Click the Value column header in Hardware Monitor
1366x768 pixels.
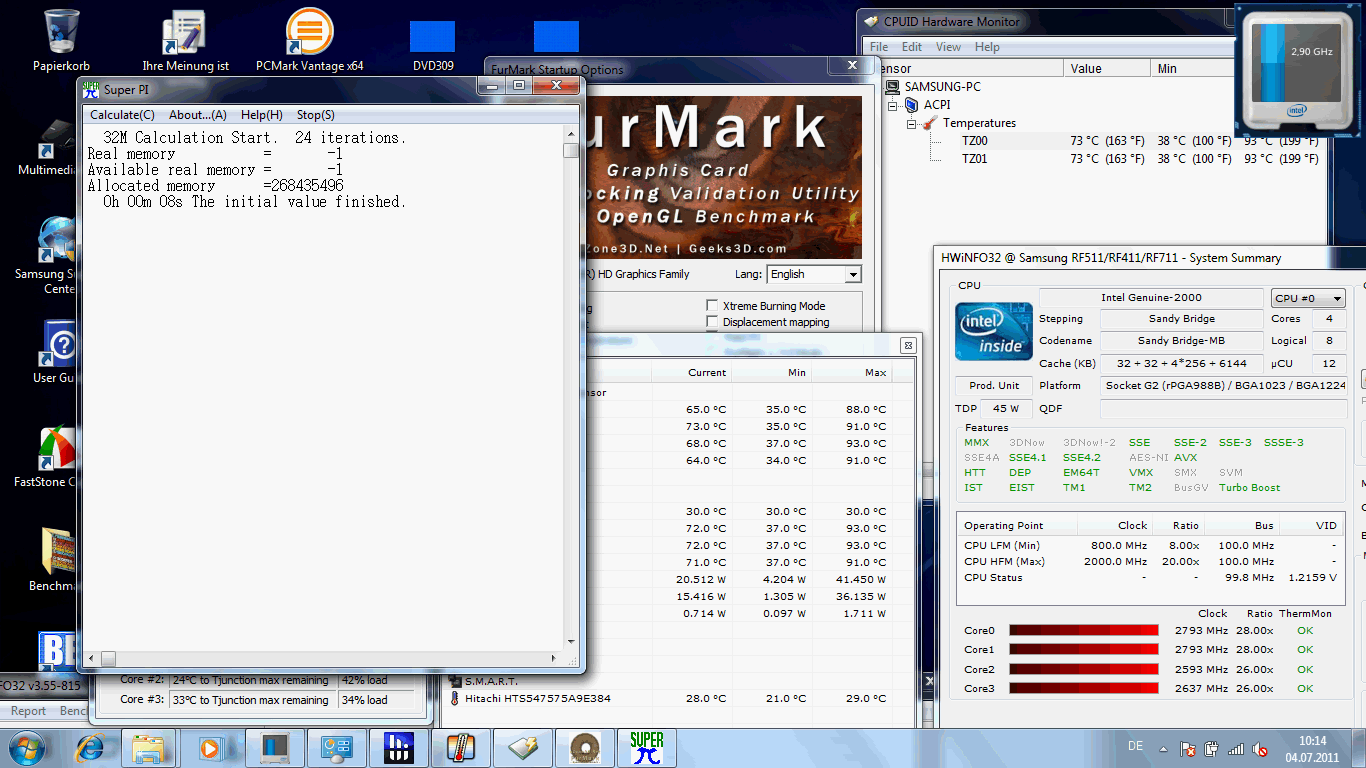tap(1106, 68)
